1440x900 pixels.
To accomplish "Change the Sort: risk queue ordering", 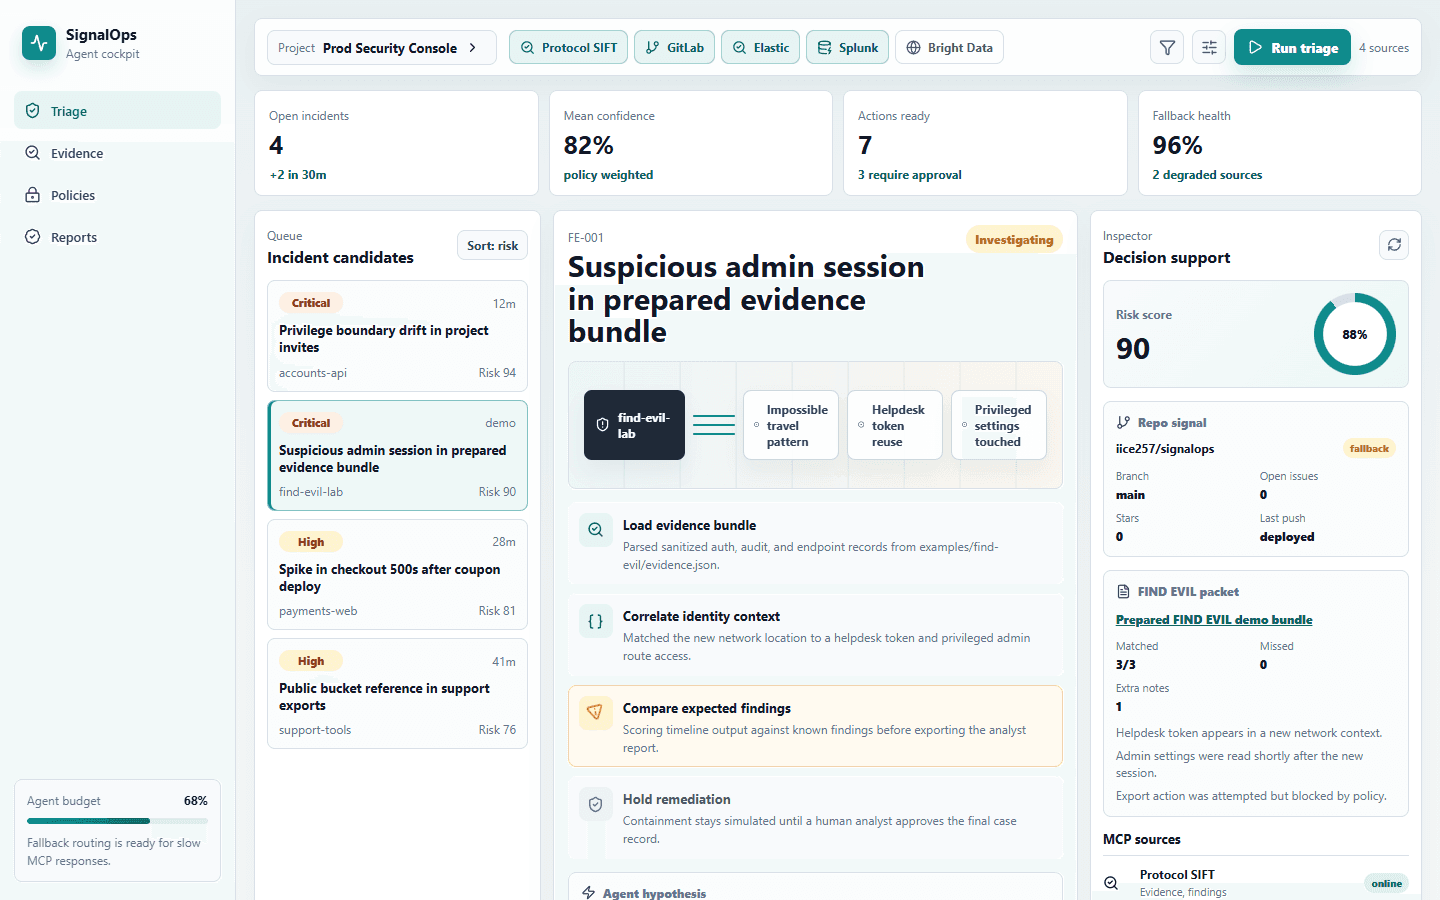I will [x=492, y=245].
